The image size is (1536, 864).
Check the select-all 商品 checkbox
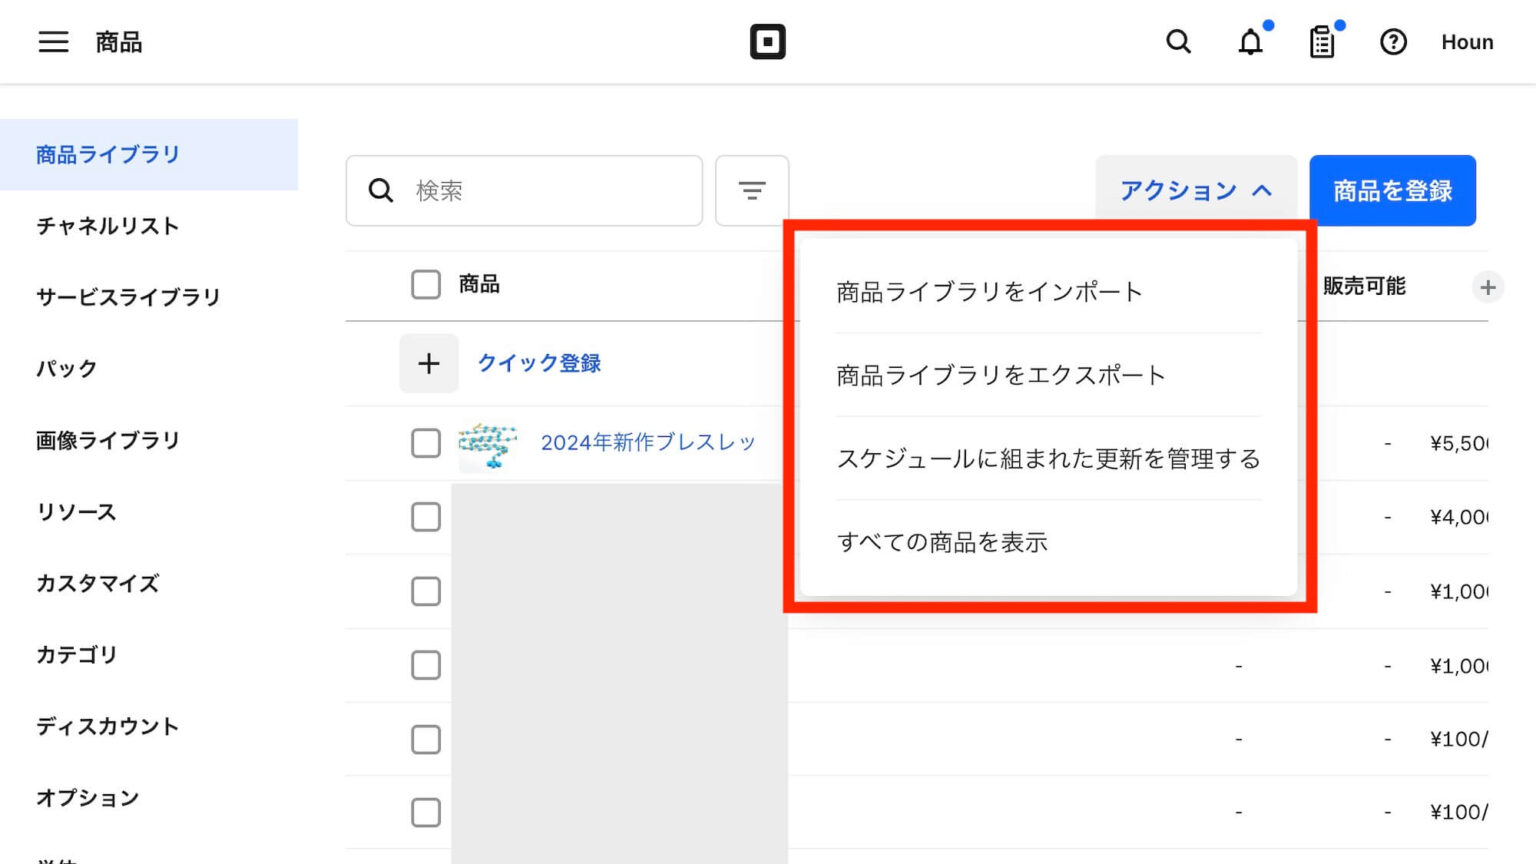tap(425, 285)
